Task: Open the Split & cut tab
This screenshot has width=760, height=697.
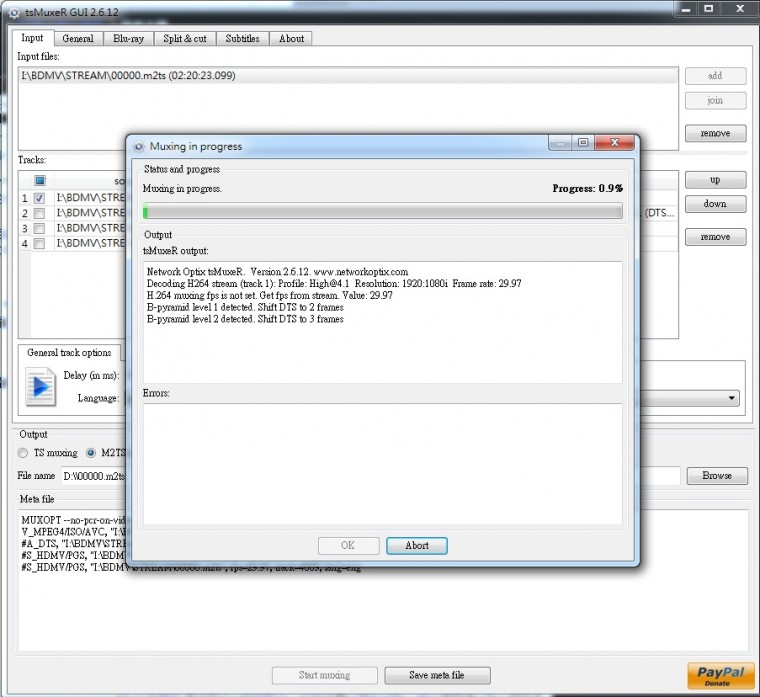Action: click(185, 38)
